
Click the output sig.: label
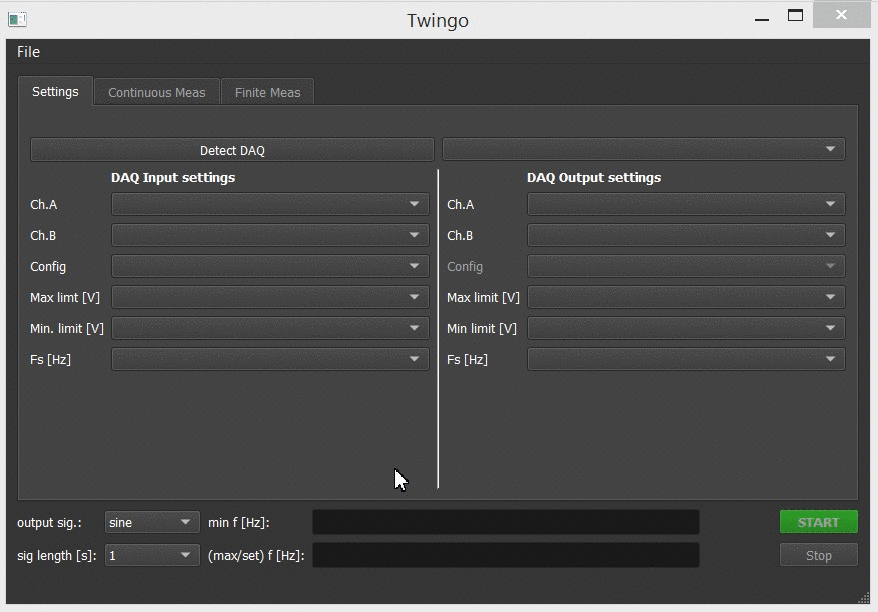coord(49,522)
